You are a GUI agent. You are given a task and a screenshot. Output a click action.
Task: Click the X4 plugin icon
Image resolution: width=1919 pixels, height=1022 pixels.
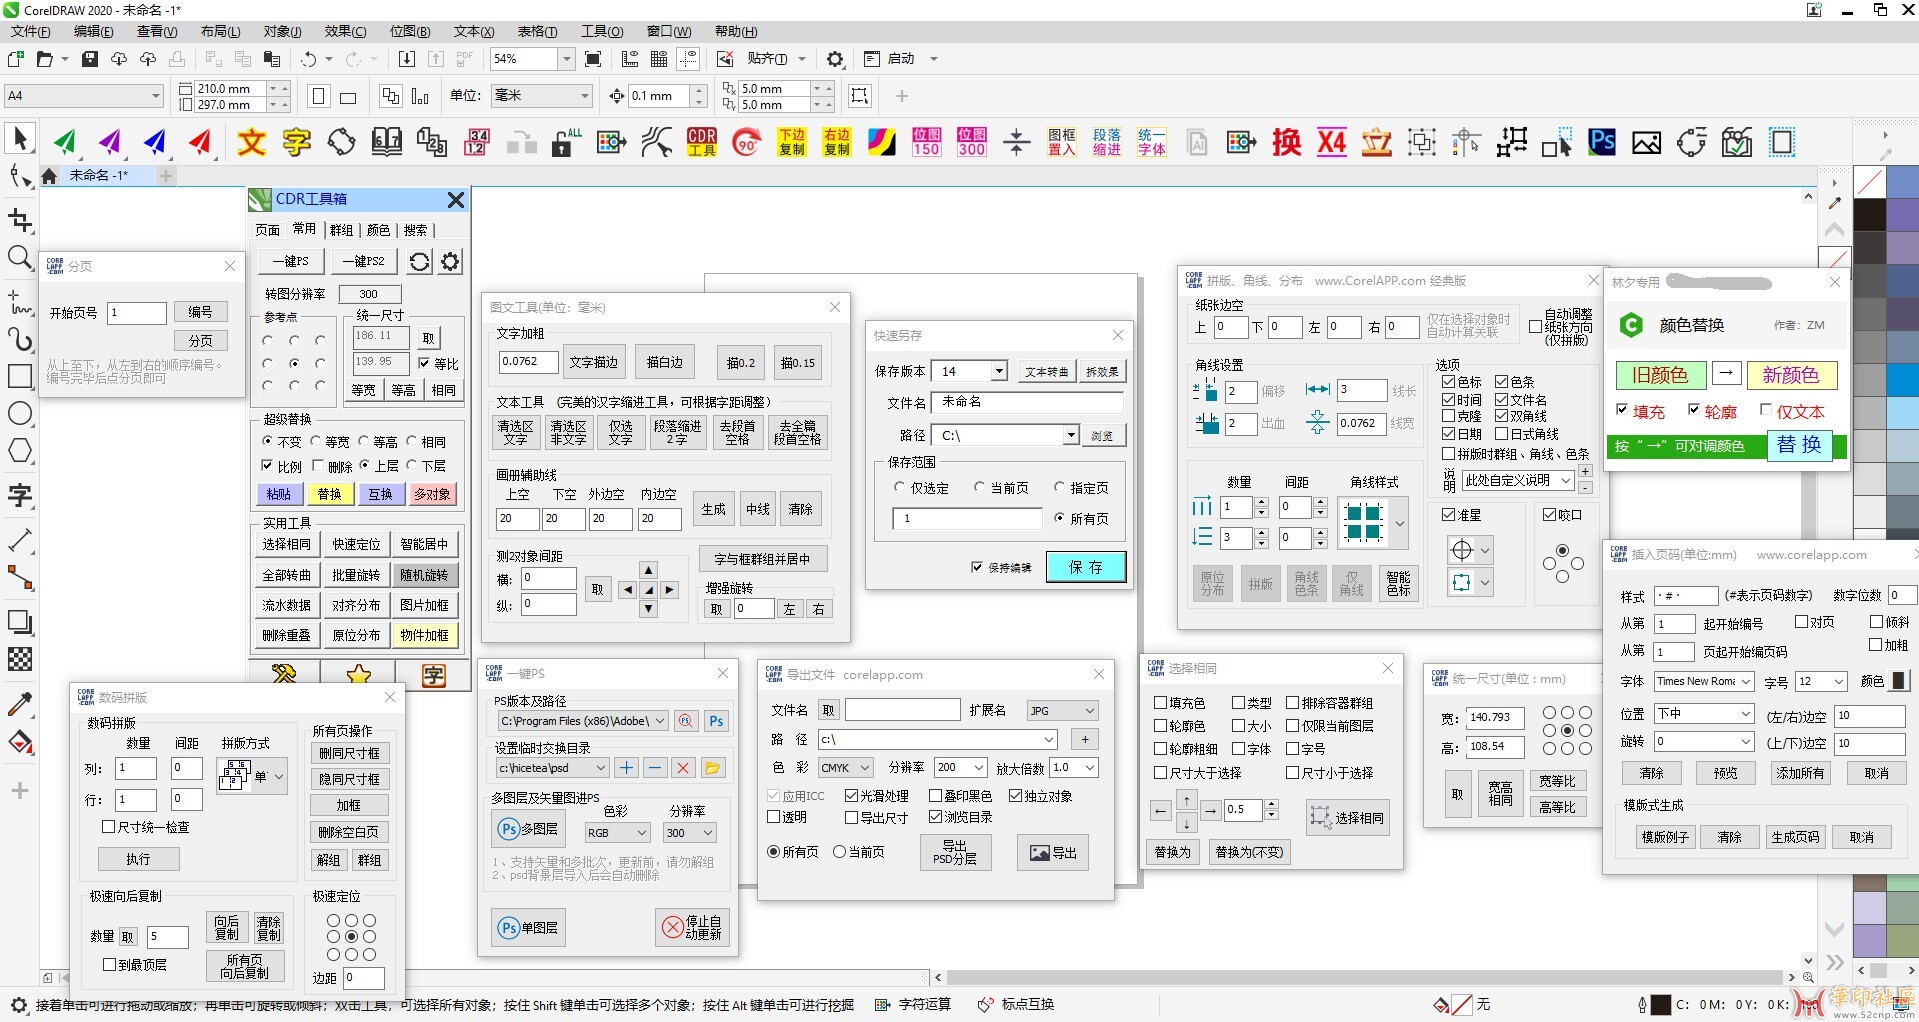[1332, 142]
